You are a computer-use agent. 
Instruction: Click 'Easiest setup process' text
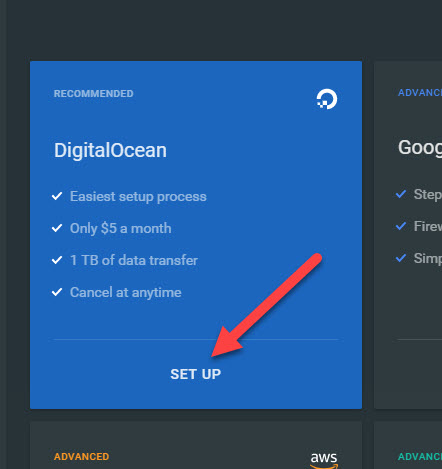point(138,196)
